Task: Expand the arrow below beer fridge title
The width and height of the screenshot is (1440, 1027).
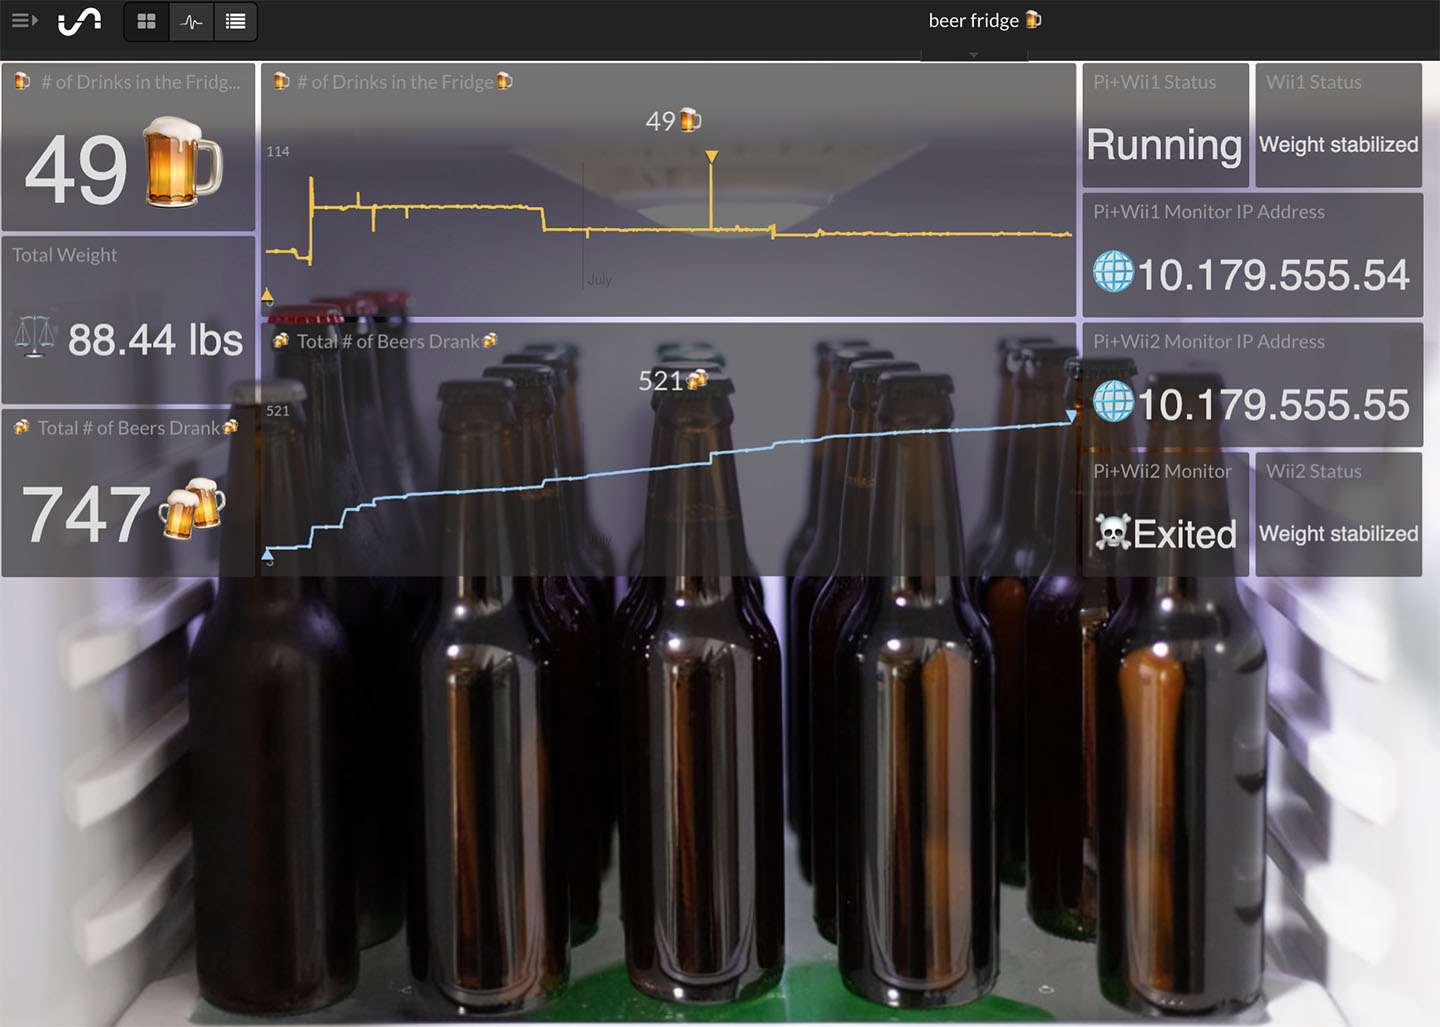Action: pos(973,55)
